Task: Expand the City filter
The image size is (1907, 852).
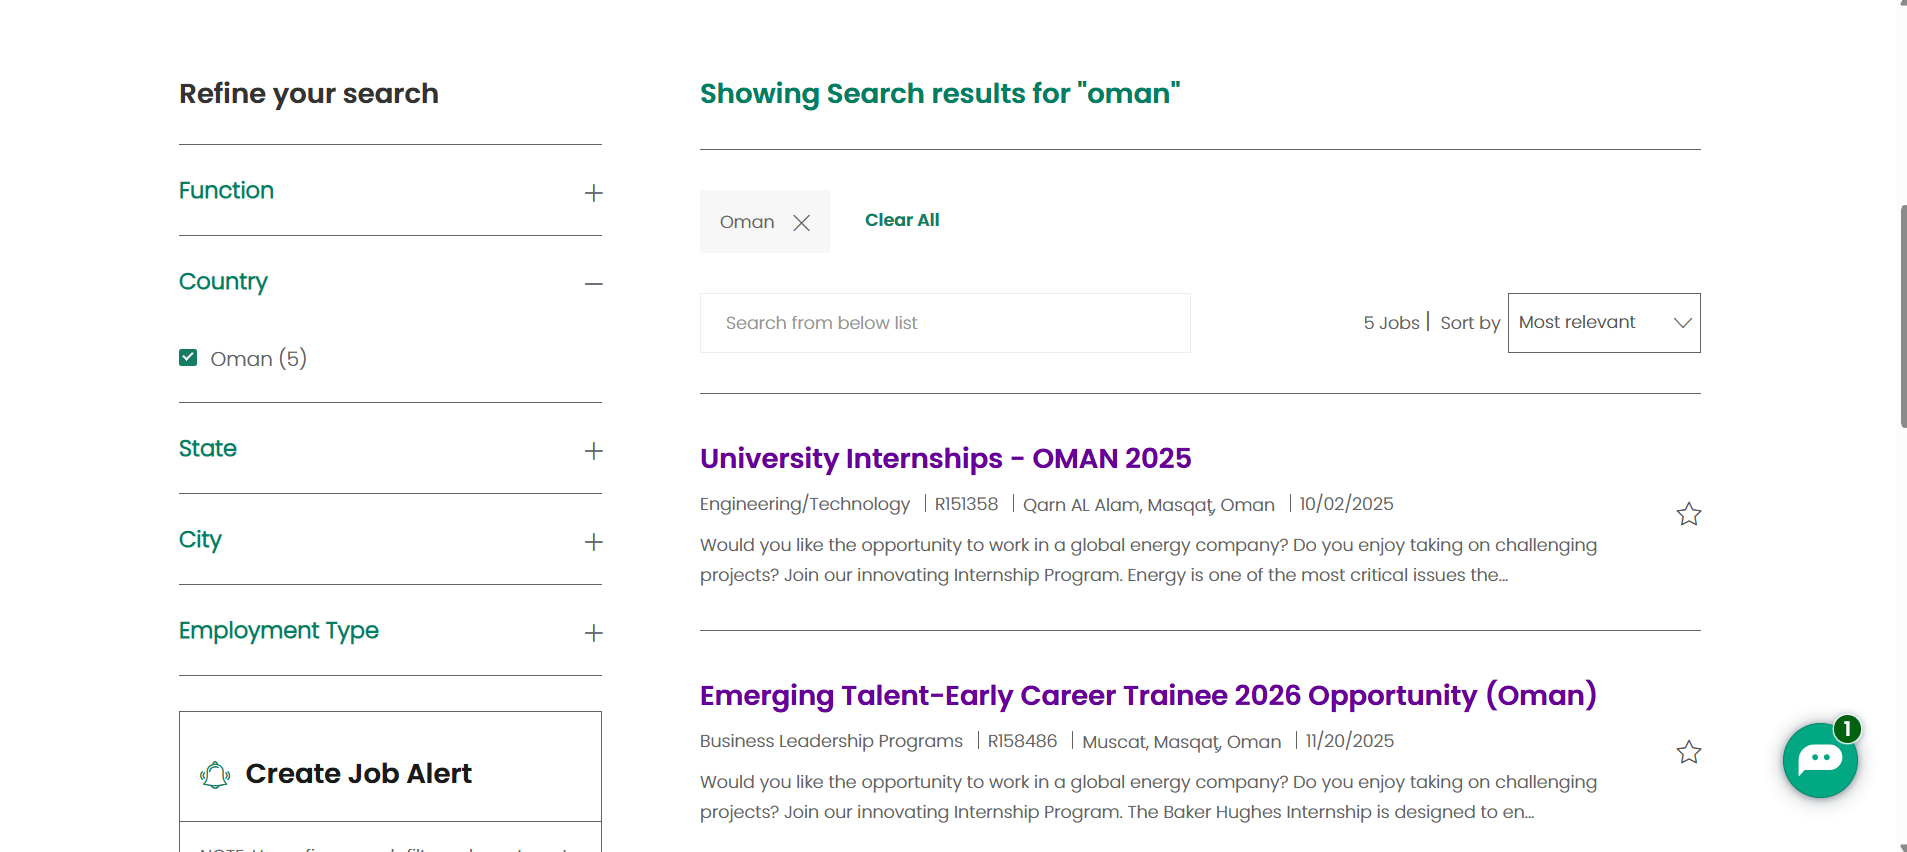Action: coord(593,542)
